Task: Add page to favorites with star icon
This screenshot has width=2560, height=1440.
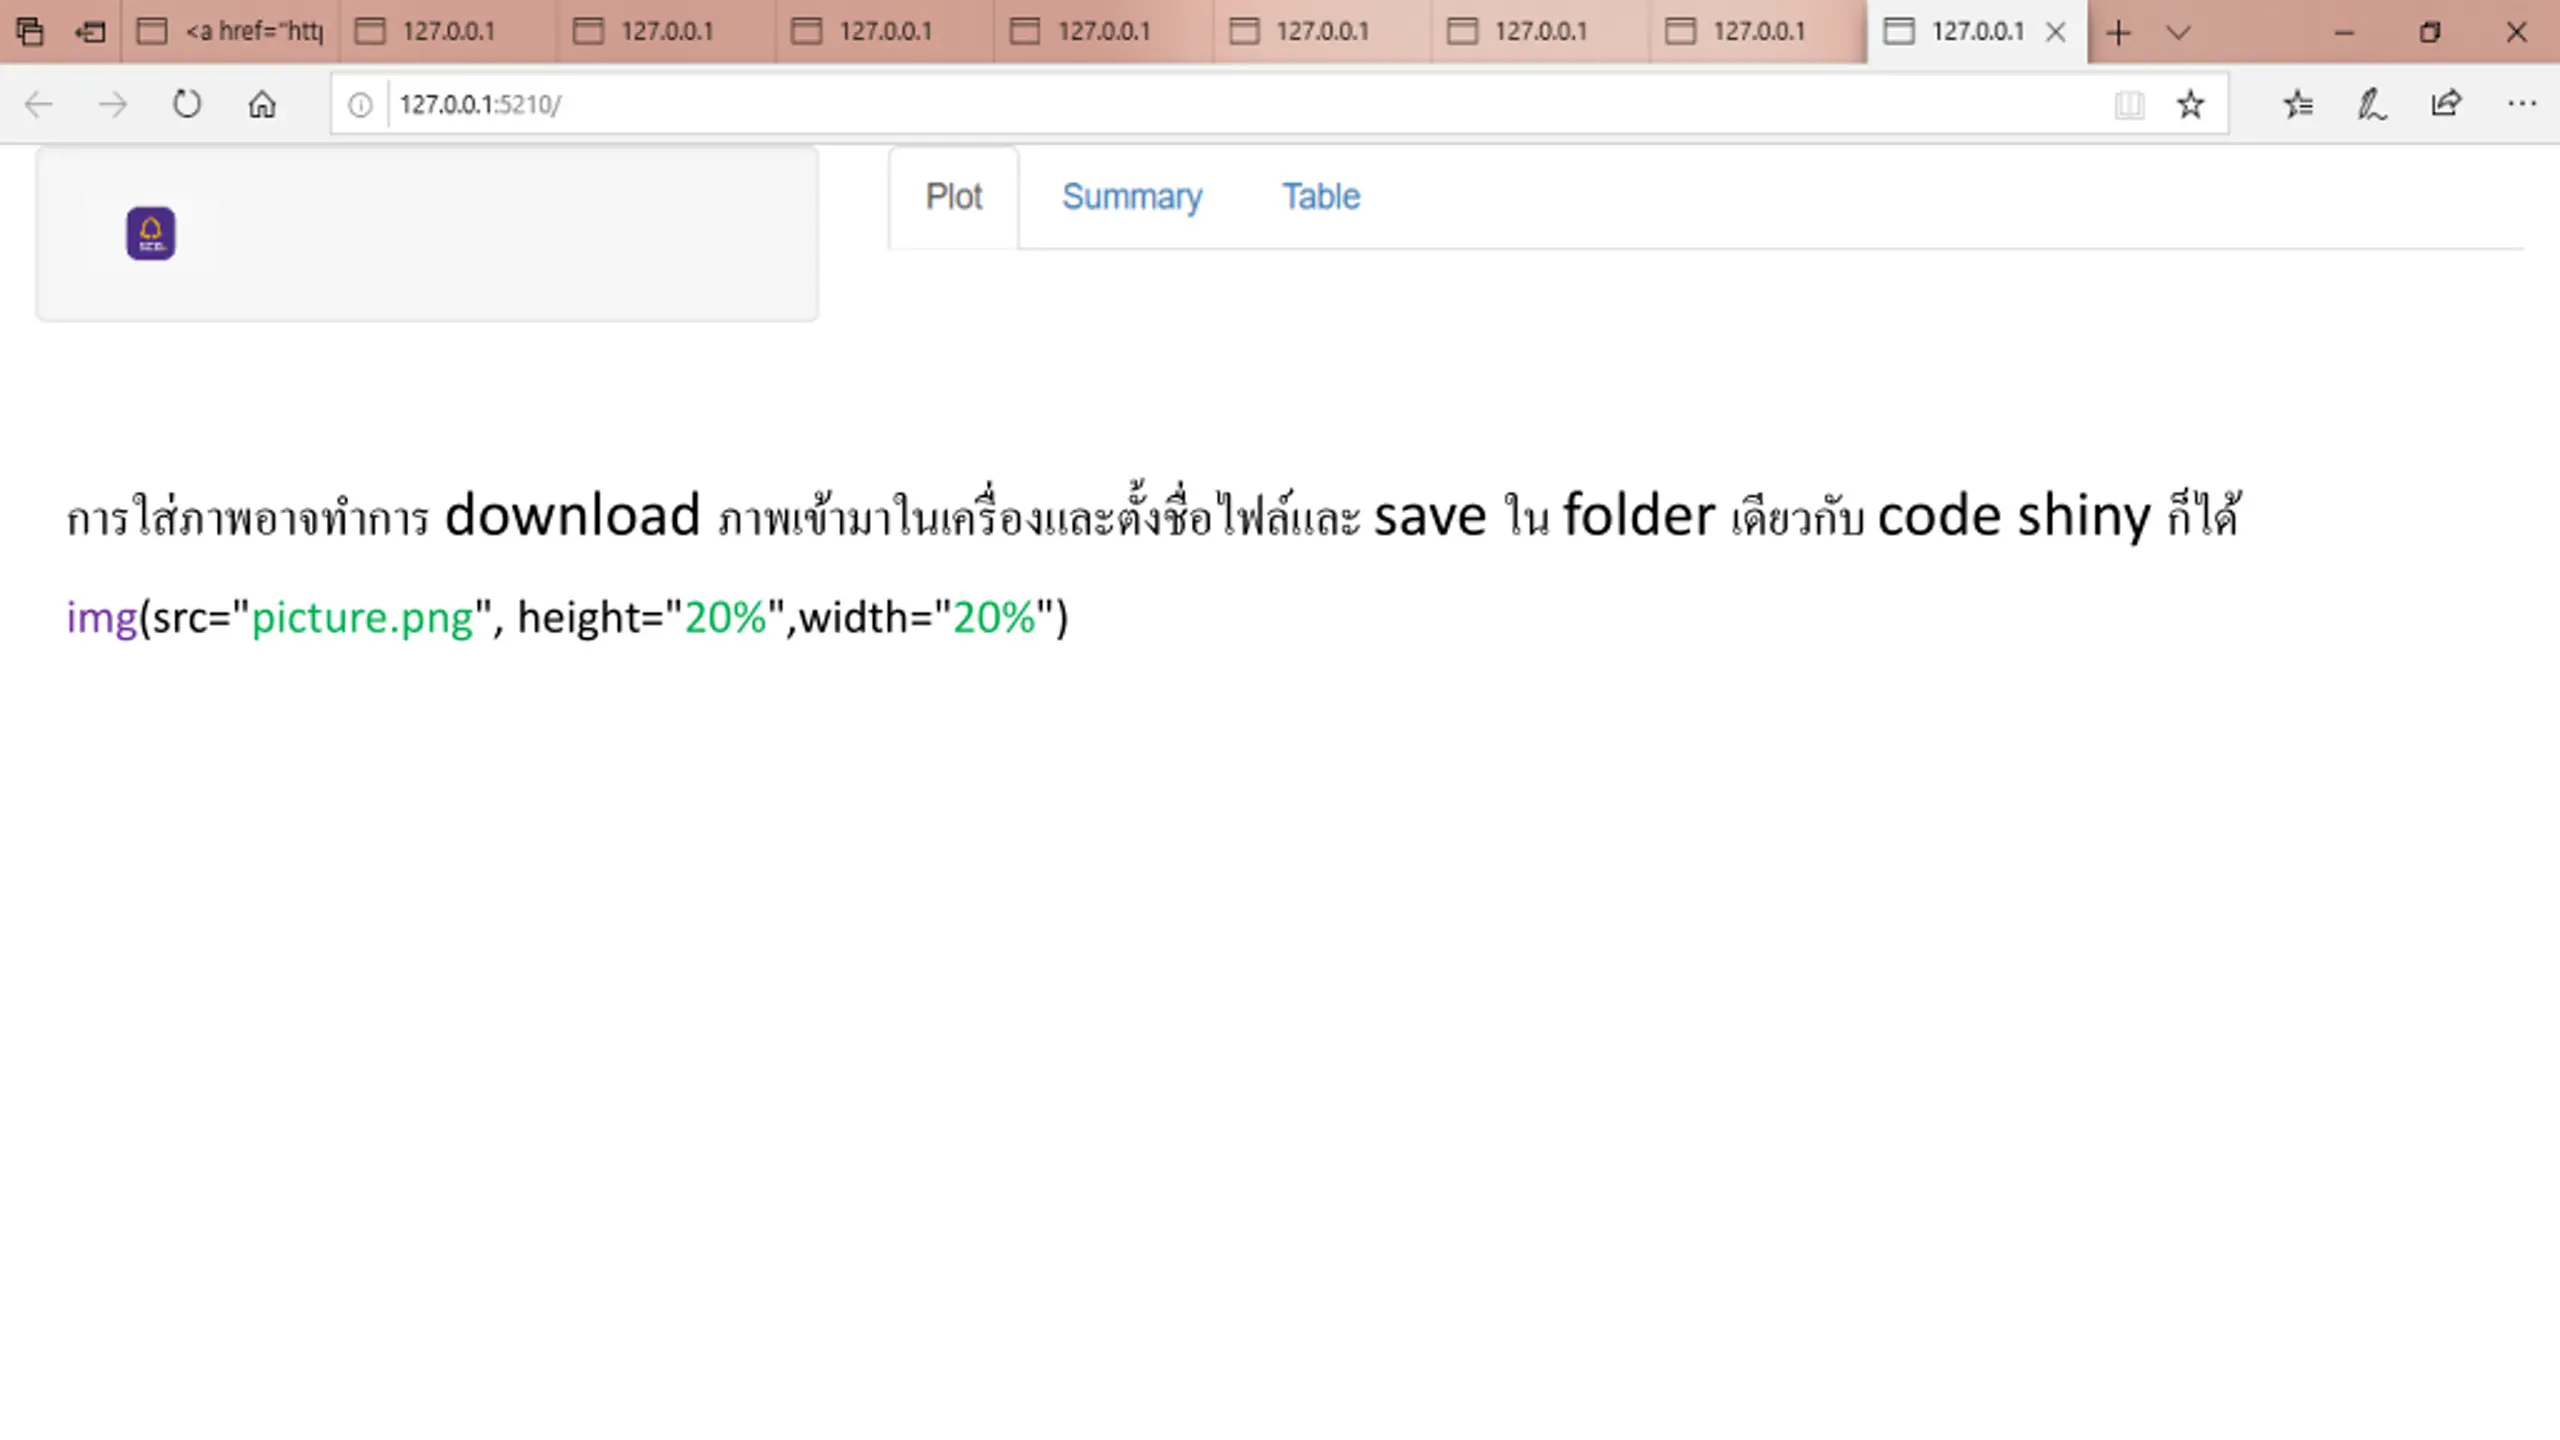Action: [2190, 104]
